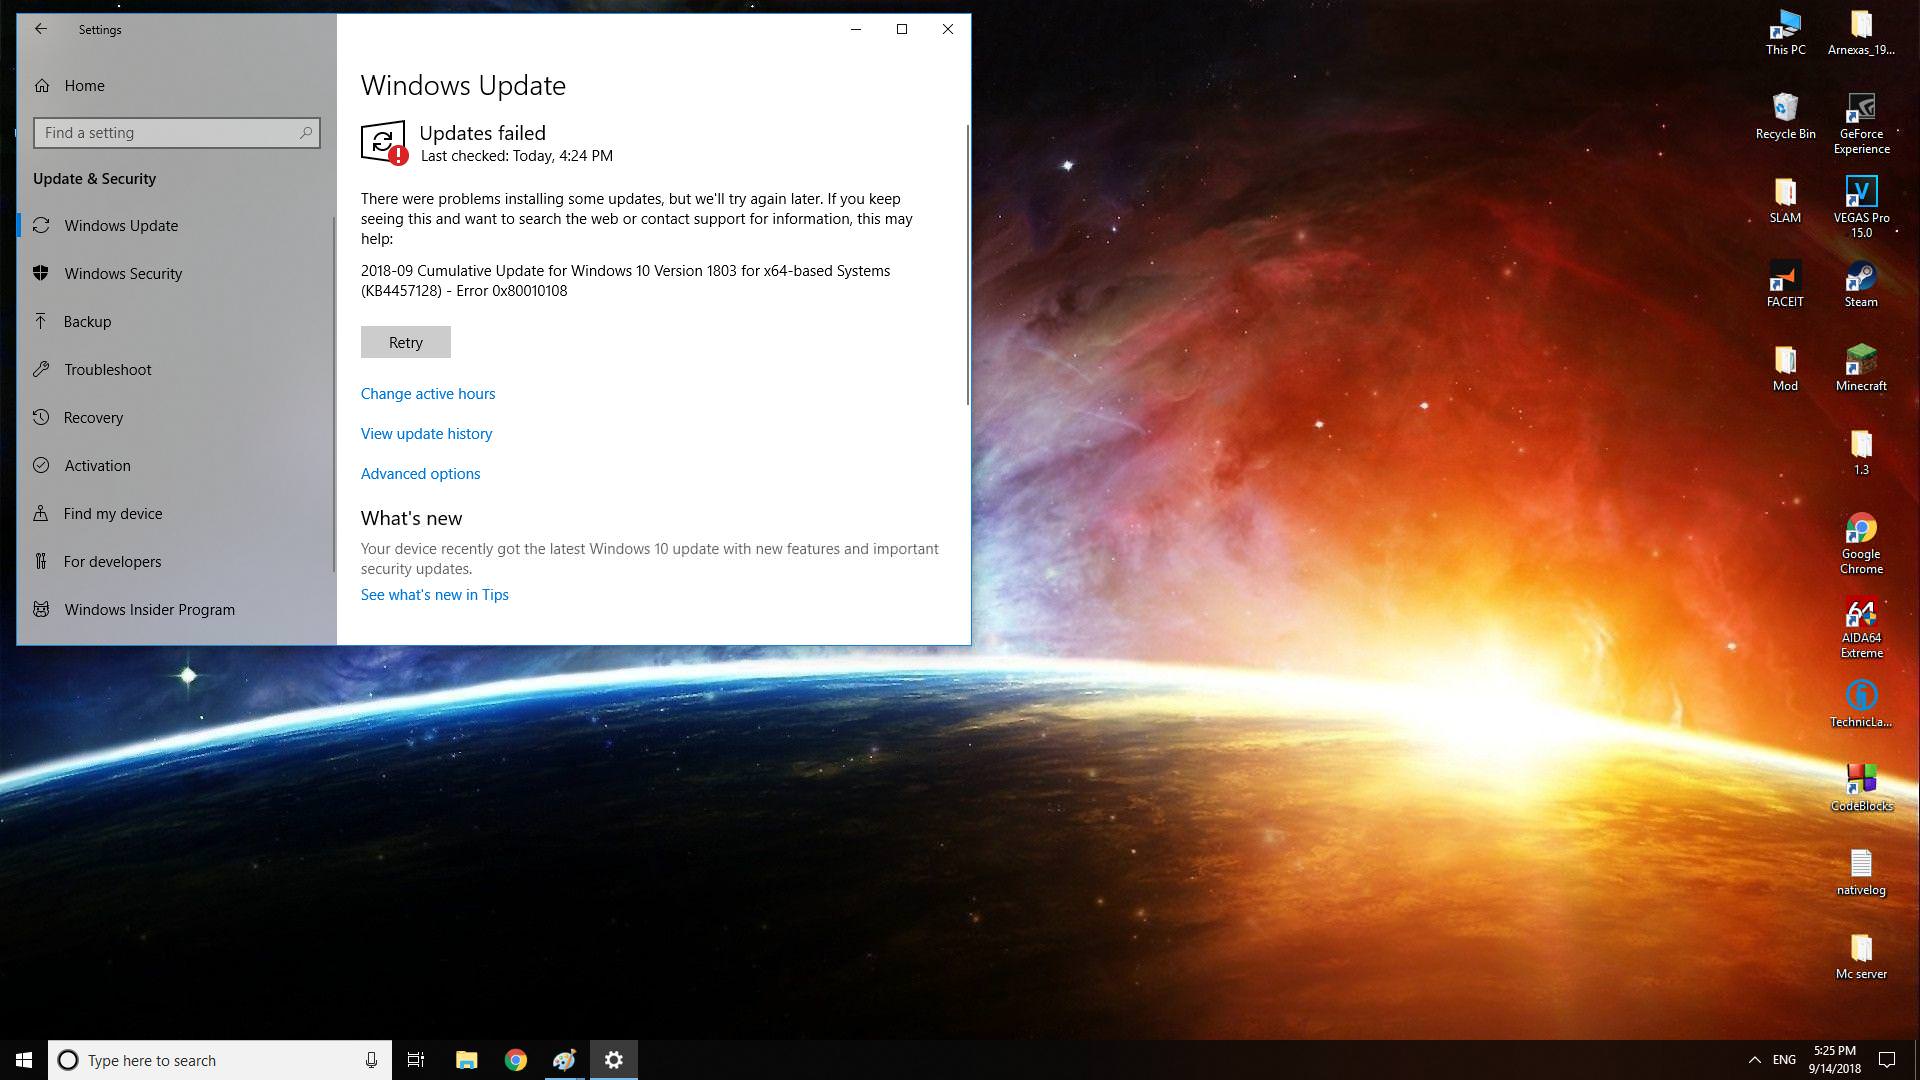Select the Google Chrome desktop shortcut
Screen dimensions: 1920x1080
point(1861,543)
